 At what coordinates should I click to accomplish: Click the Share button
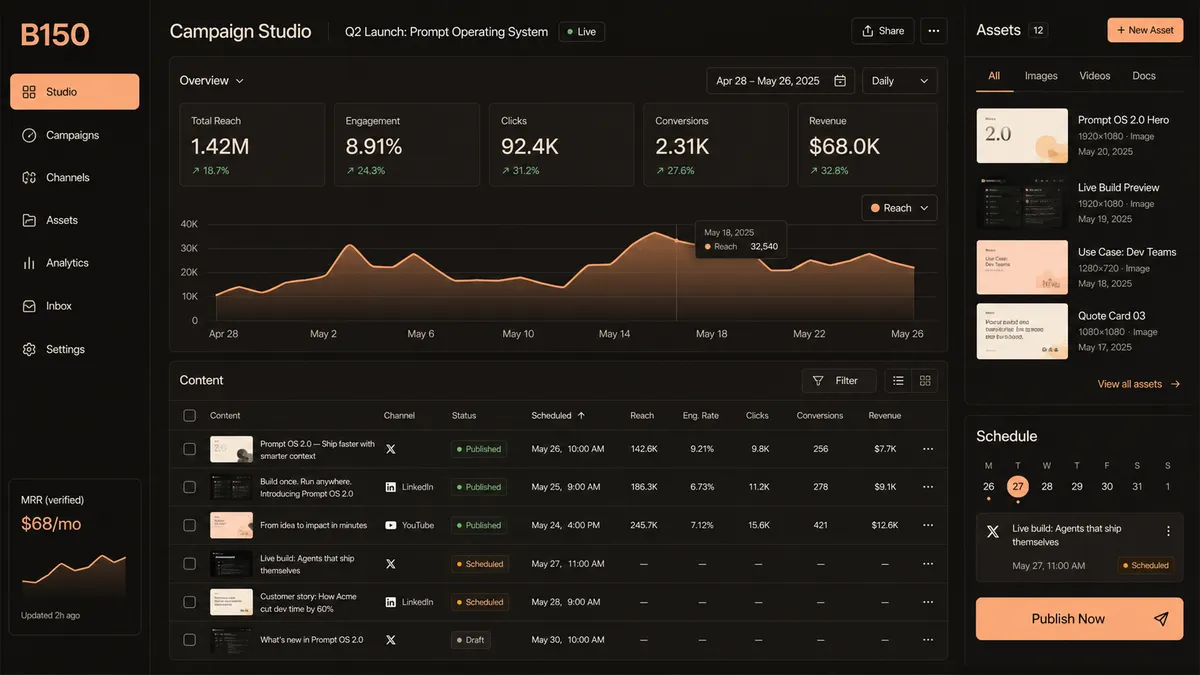pyautogui.click(x=883, y=31)
